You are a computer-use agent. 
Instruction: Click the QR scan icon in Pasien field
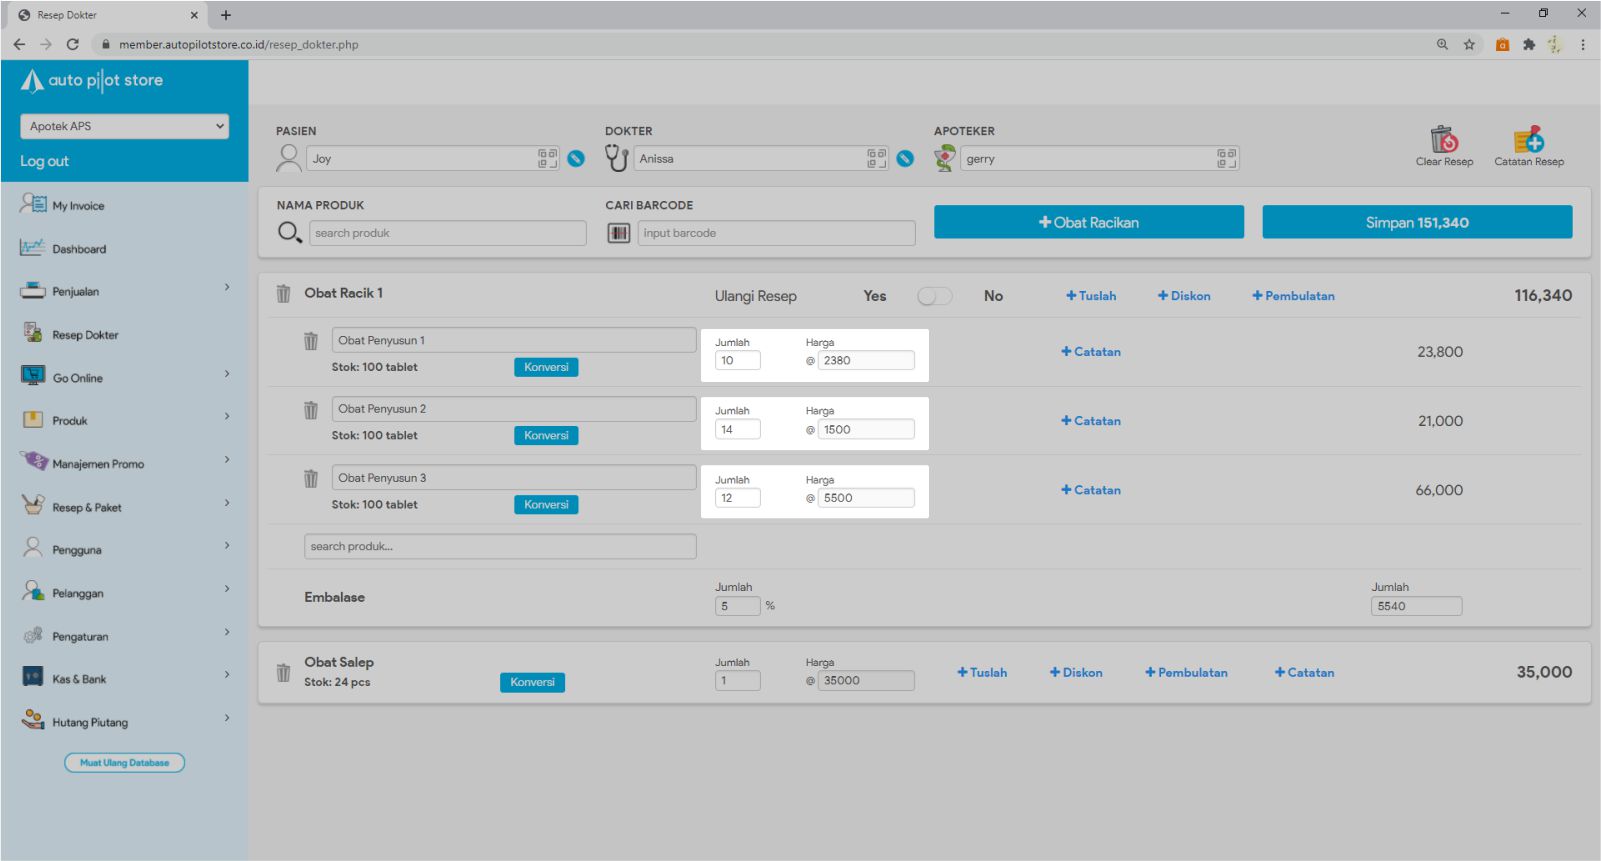[x=547, y=158]
